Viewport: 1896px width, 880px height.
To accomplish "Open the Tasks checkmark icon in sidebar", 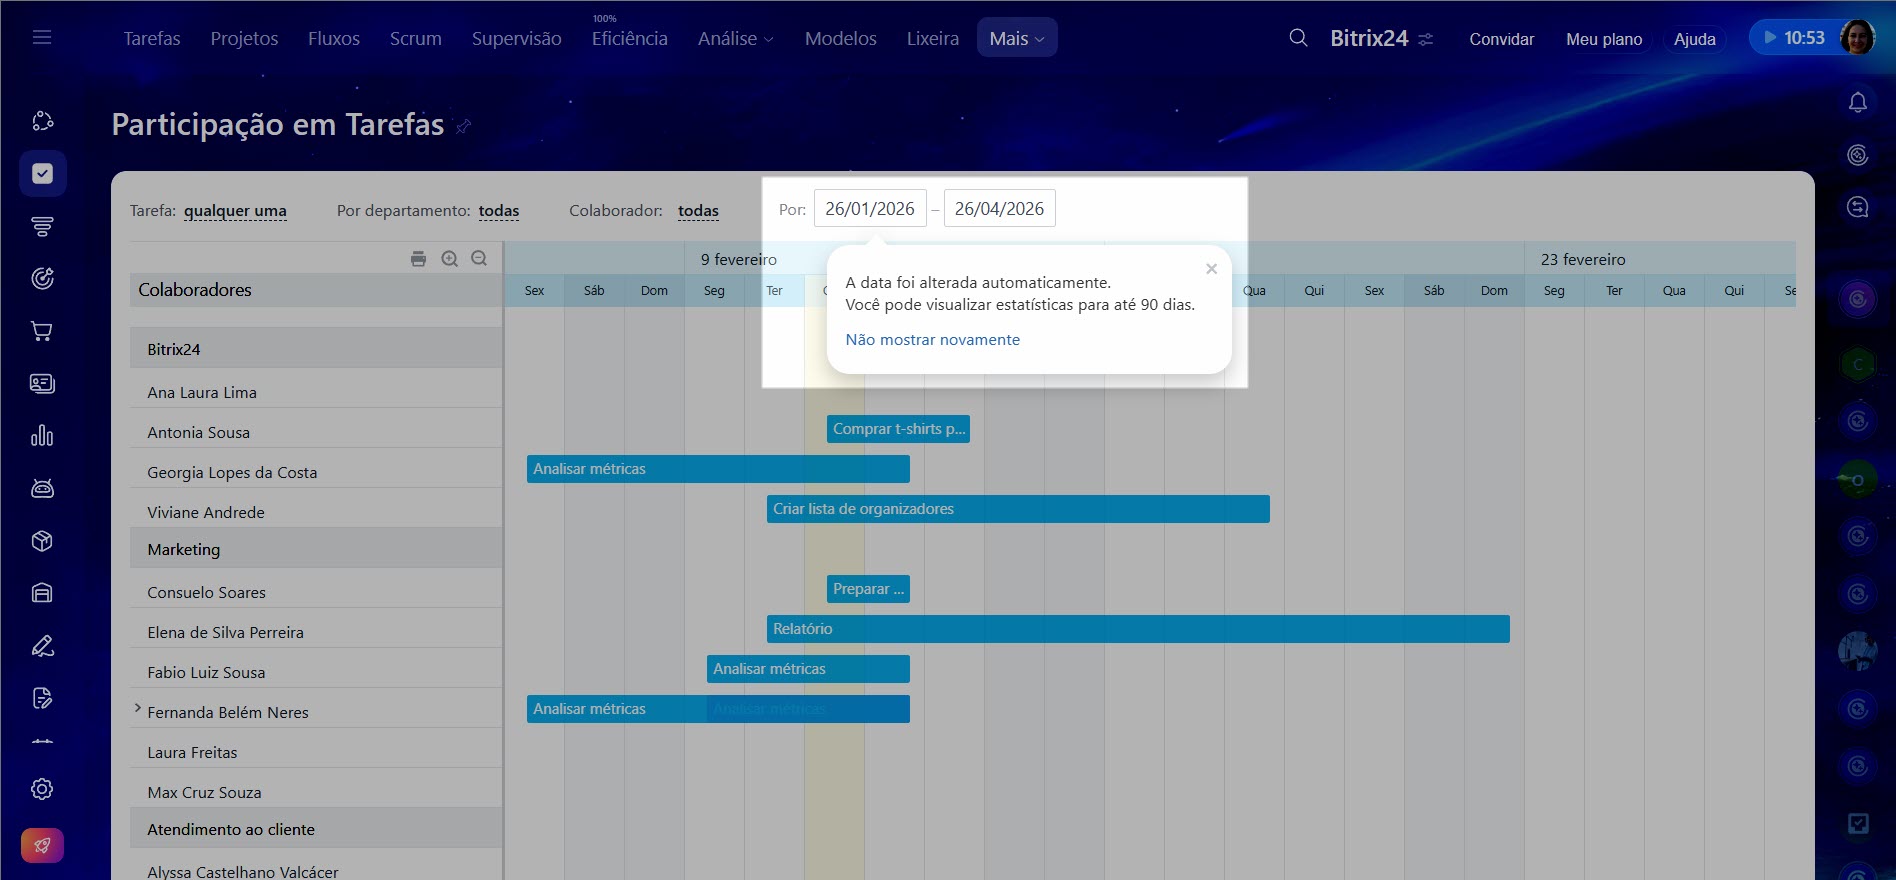I will coord(42,174).
